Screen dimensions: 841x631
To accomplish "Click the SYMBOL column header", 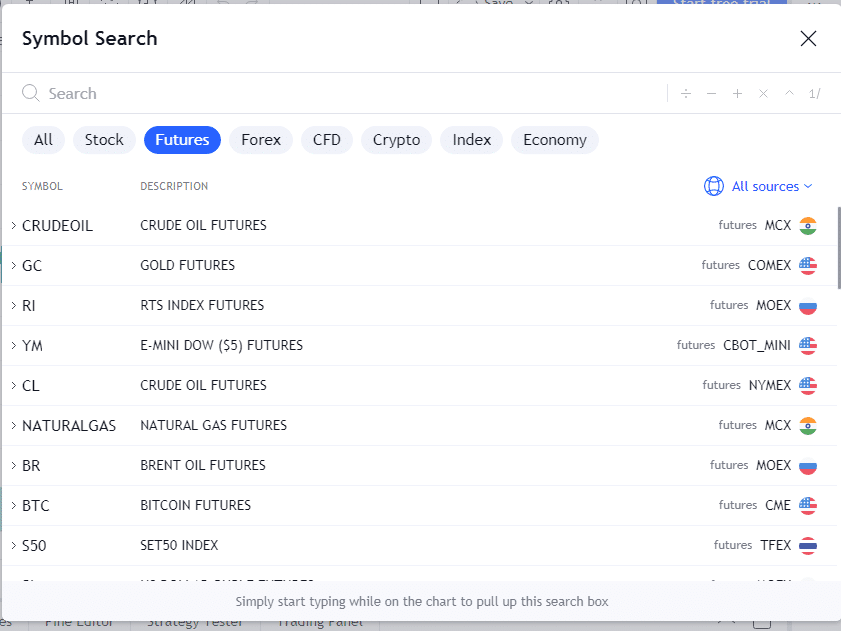I will click(x=42, y=186).
